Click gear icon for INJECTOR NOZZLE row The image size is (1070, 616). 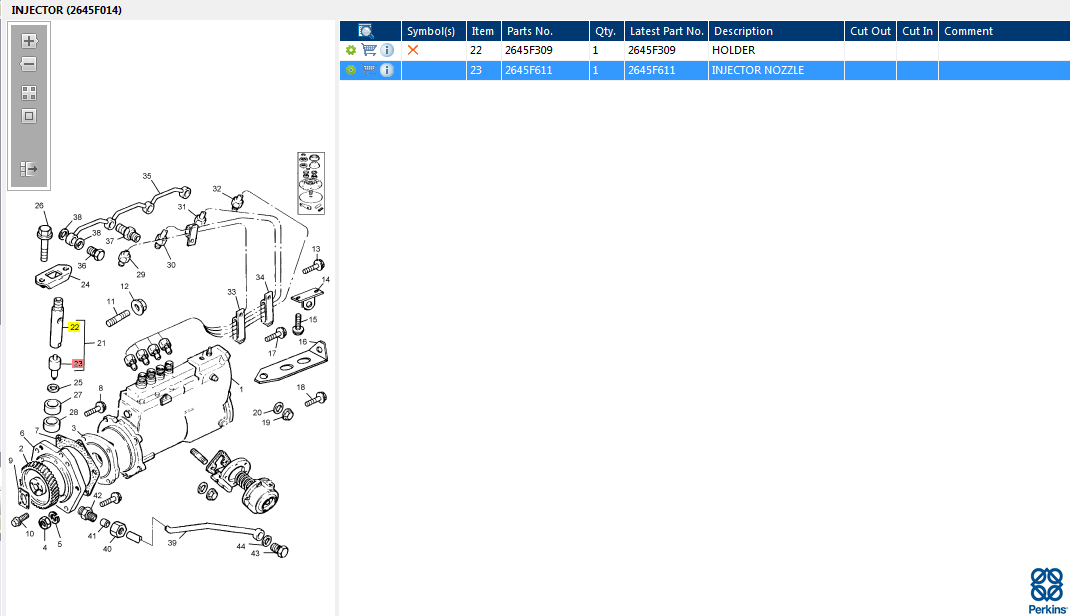351,70
